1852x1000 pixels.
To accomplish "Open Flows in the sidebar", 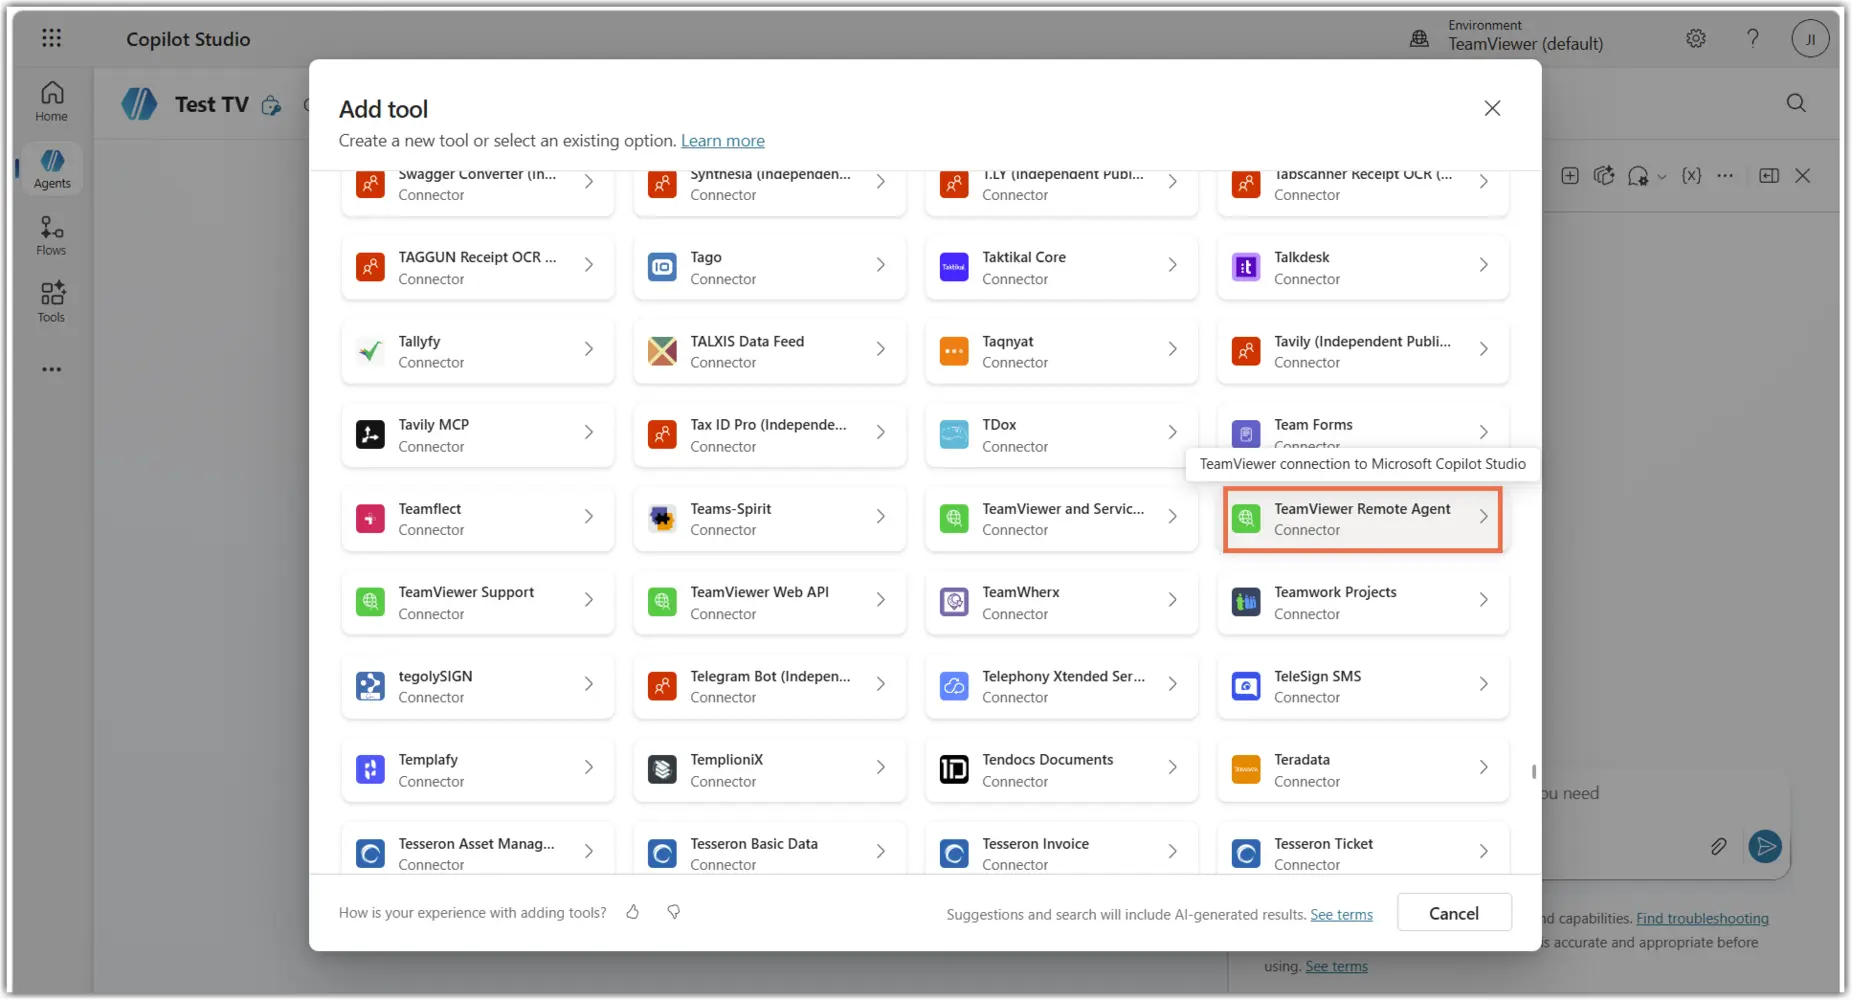I will click(x=52, y=236).
